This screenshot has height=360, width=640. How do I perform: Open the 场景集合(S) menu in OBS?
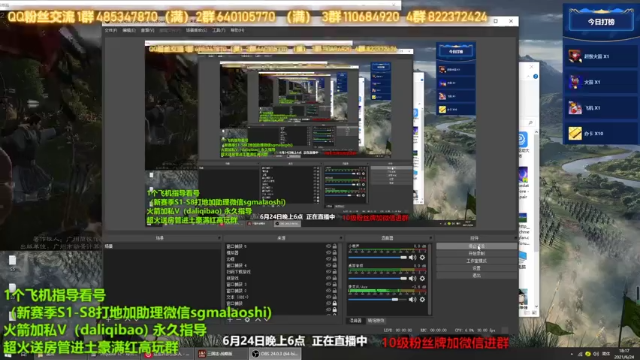196,30
